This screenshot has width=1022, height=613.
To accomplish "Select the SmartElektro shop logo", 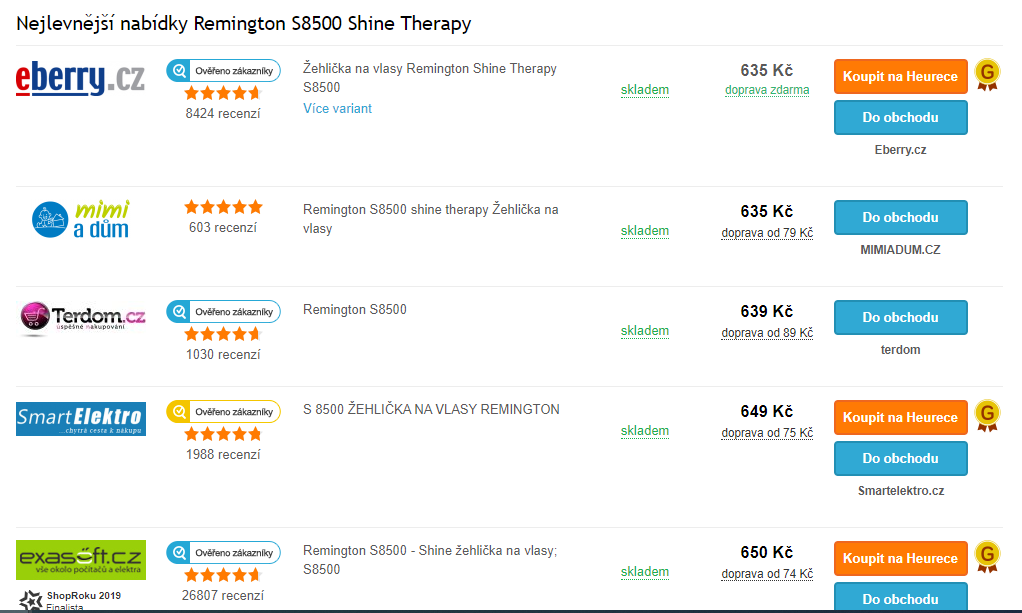I will click(x=81, y=418).
